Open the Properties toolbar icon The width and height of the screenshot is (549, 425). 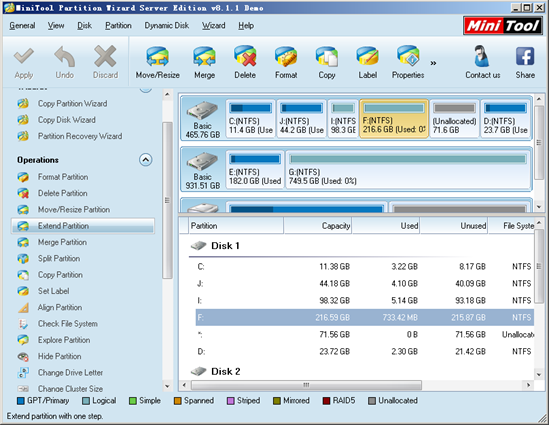[408, 56]
